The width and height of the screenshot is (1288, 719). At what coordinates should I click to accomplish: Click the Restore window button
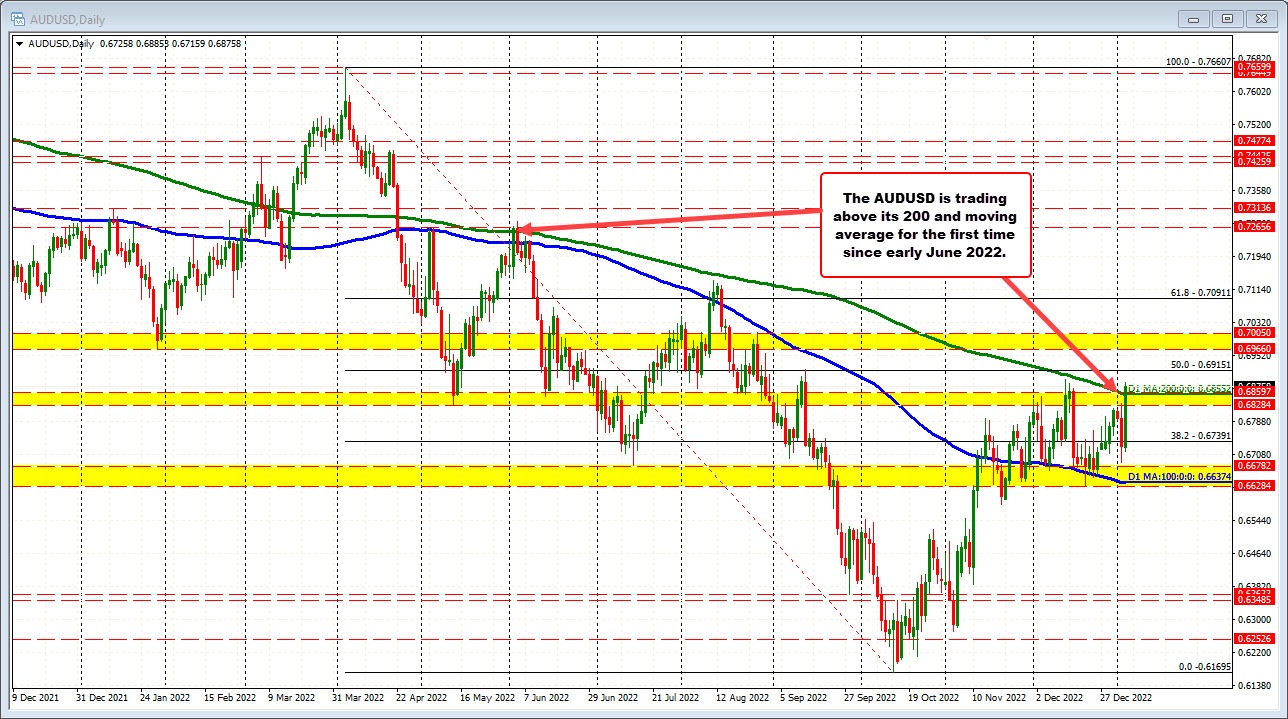(x=1227, y=18)
